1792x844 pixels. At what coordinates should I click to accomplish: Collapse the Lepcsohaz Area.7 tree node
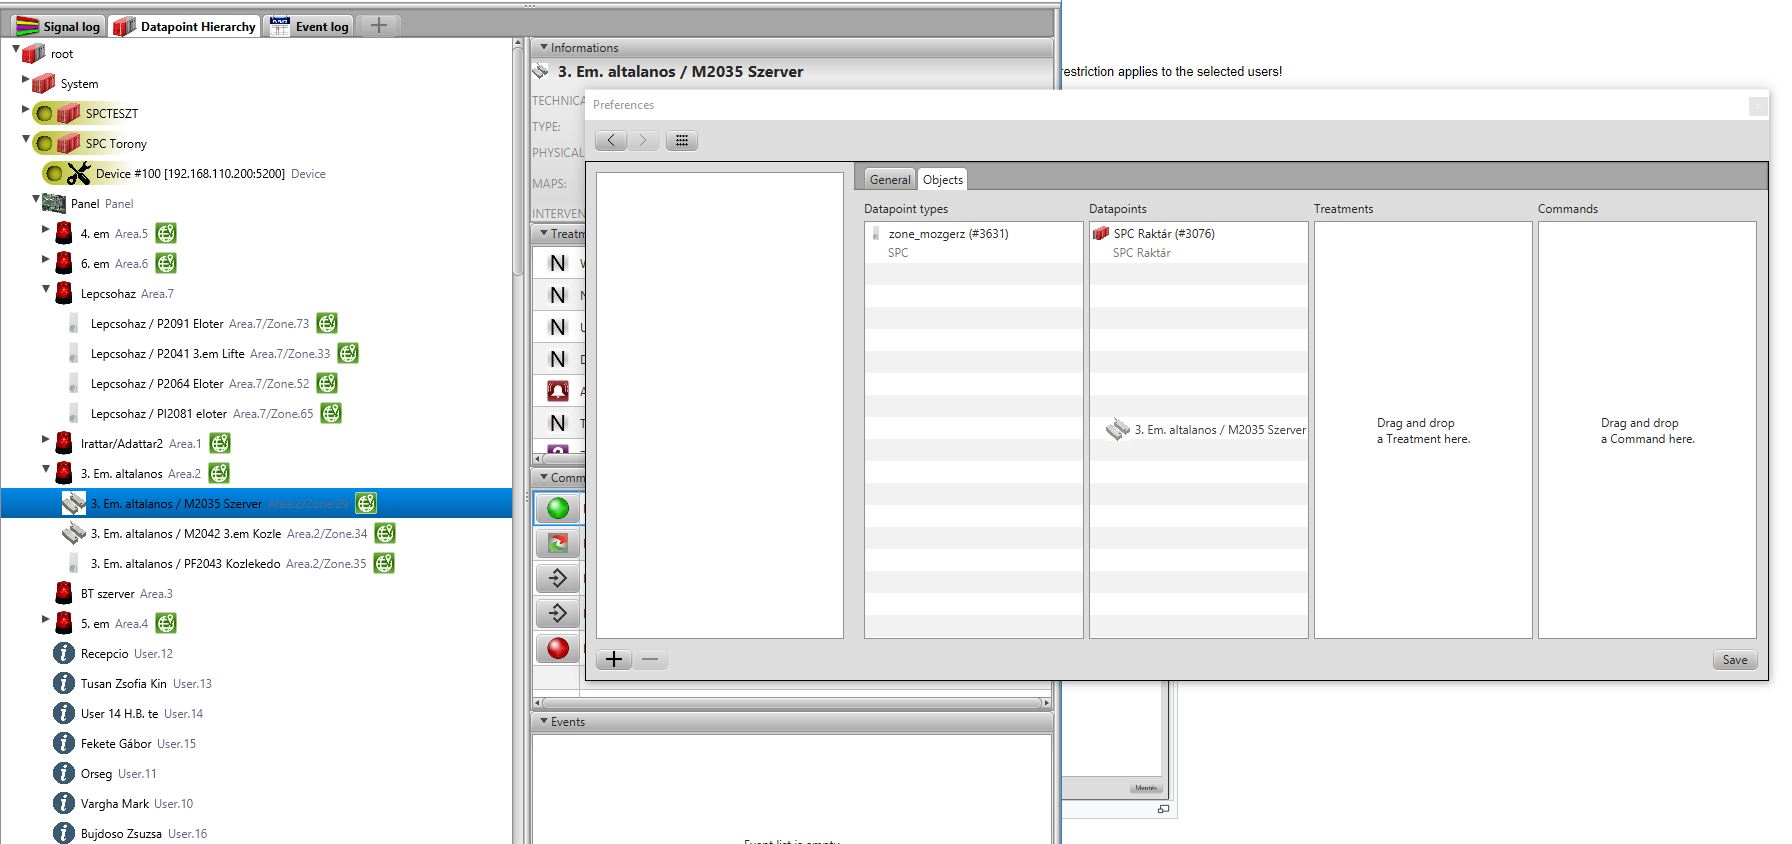[x=46, y=290]
